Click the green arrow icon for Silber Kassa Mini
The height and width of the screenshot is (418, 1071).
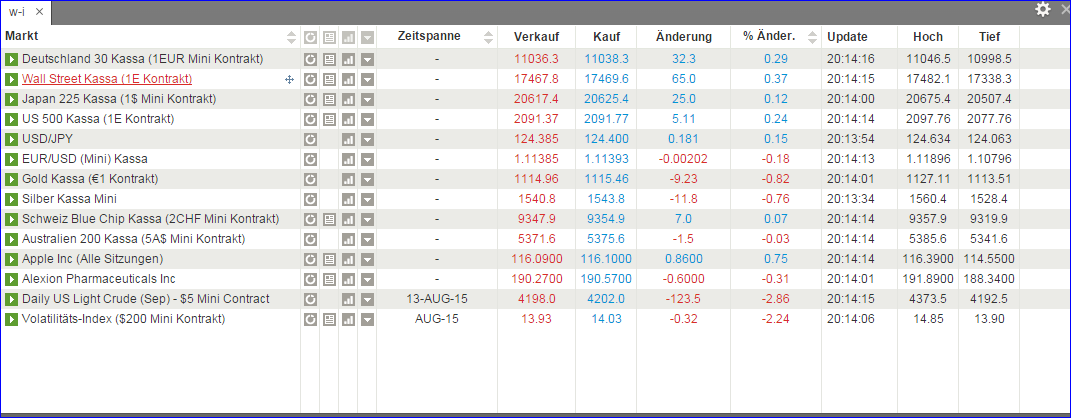click(x=11, y=199)
